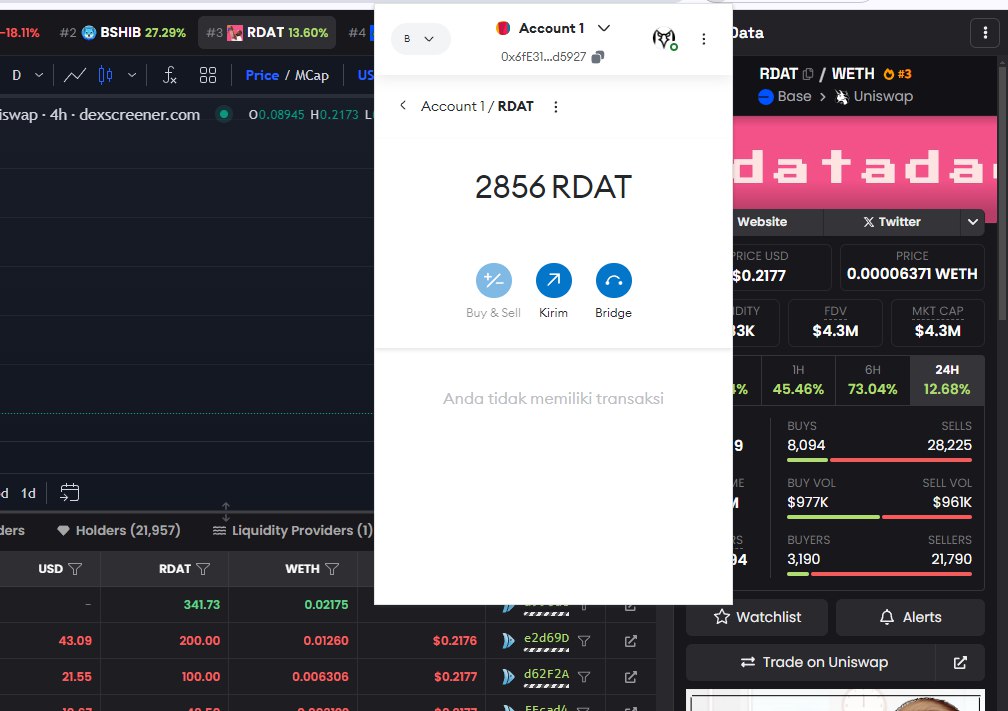Select 6H change tab
The height and width of the screenshot is (711, 1008).
[x=872, y=380]
